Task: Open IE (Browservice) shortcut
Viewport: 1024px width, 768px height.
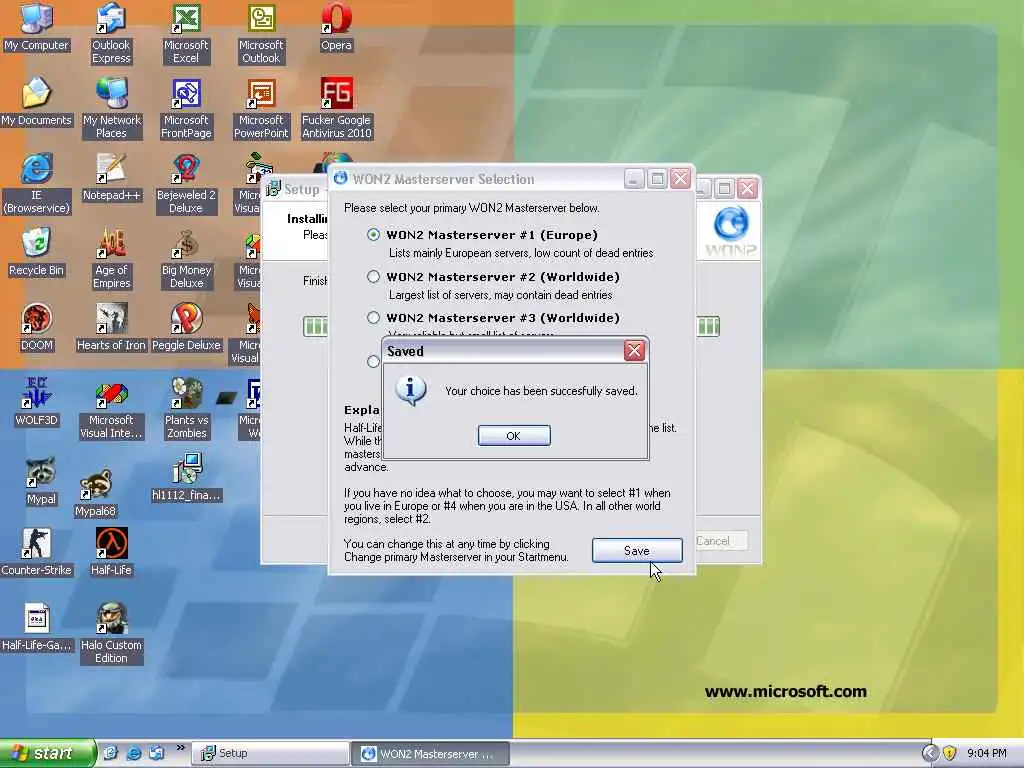Action: coord(36,183)
